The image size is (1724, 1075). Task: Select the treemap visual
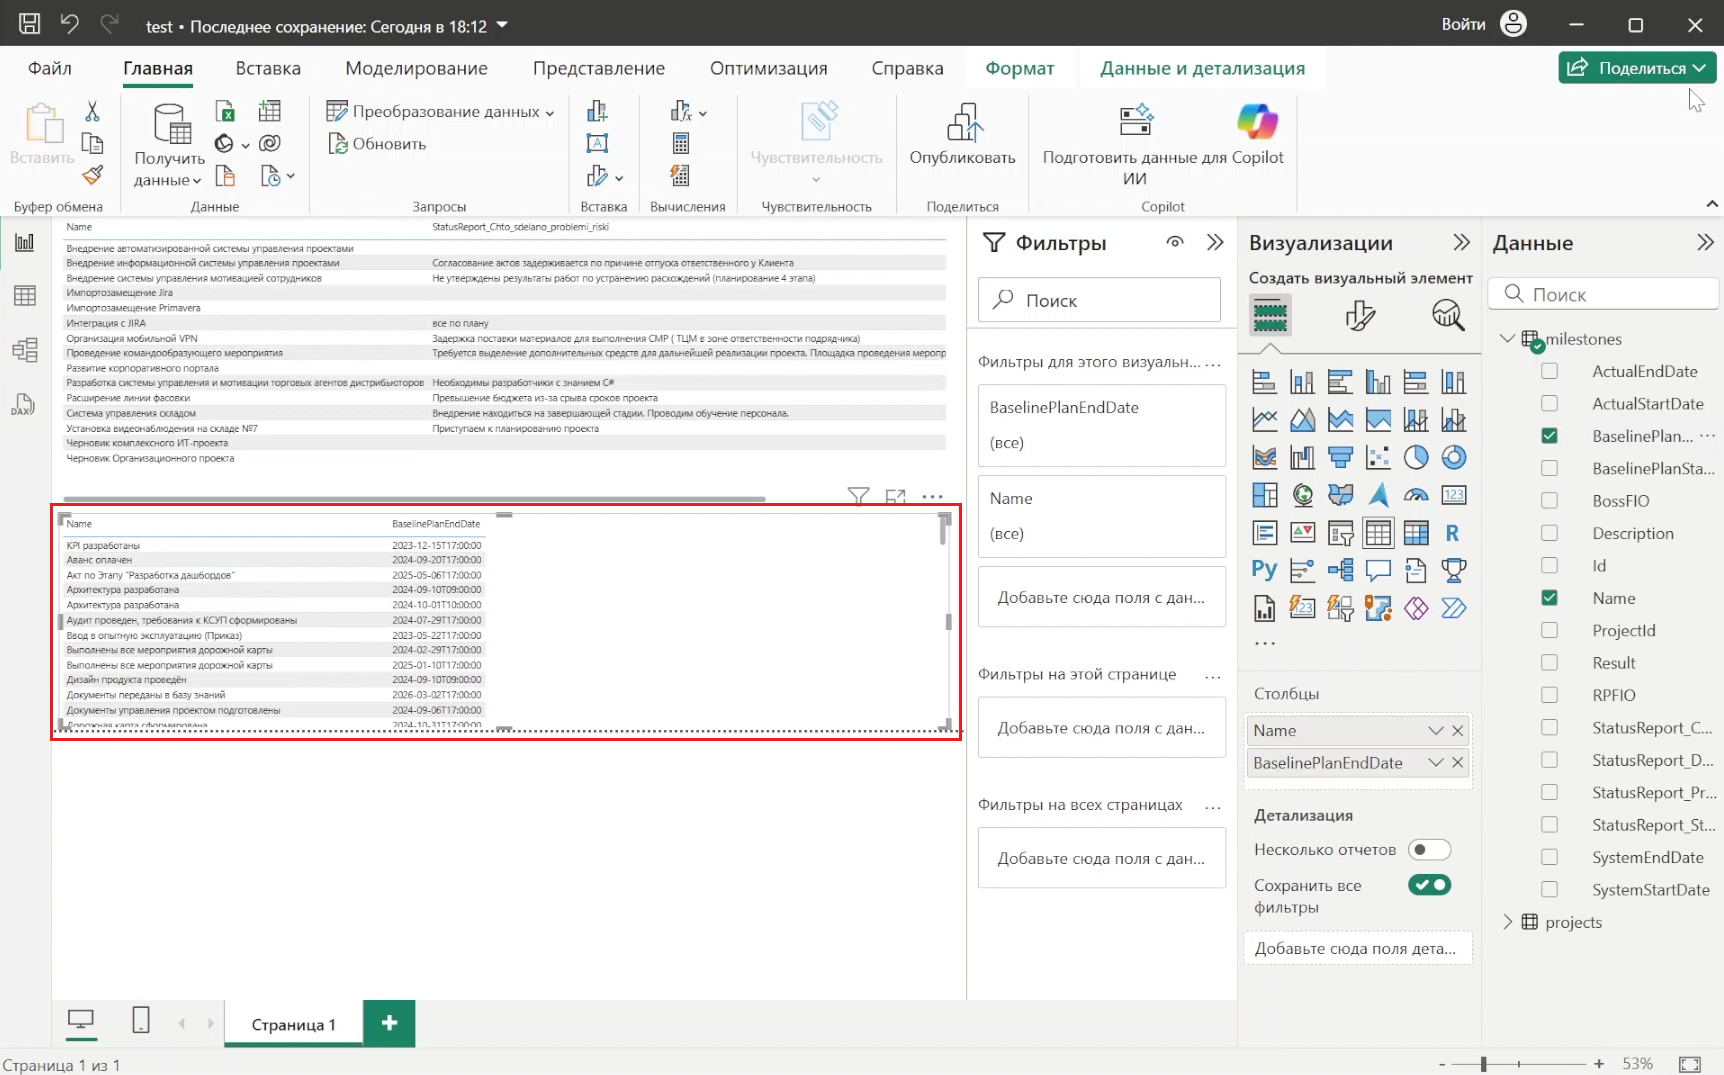(1264, 495)
